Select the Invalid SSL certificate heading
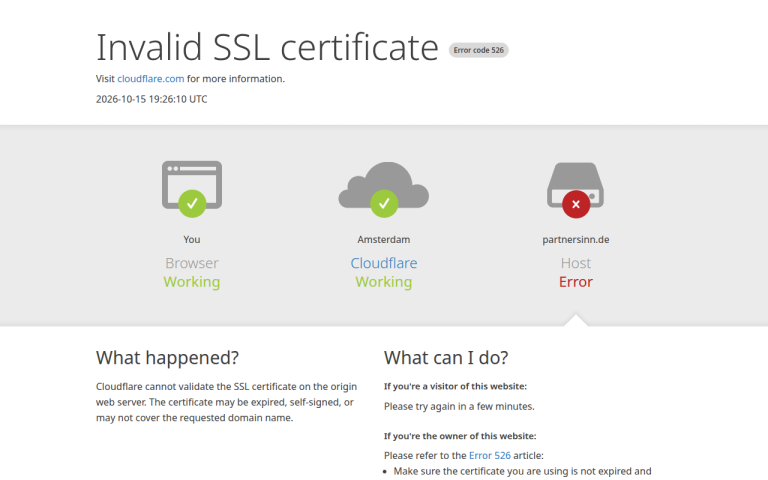This screenshot has height=480, width=768. tap(267, 48)
